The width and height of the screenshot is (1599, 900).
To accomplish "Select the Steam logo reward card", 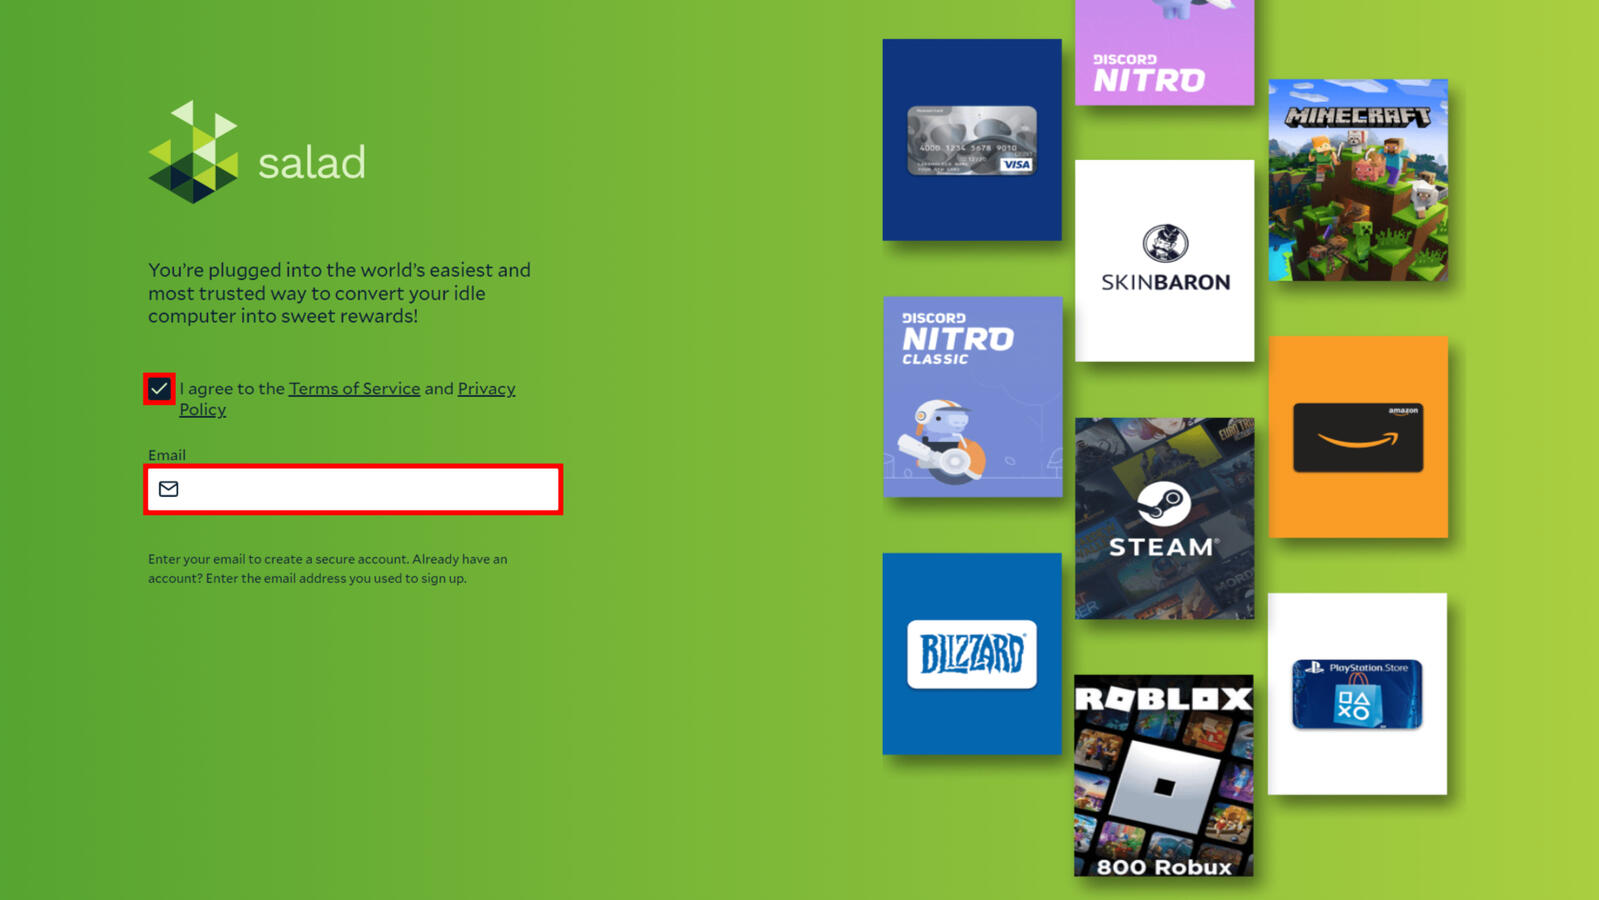I will coord(1164,518).
